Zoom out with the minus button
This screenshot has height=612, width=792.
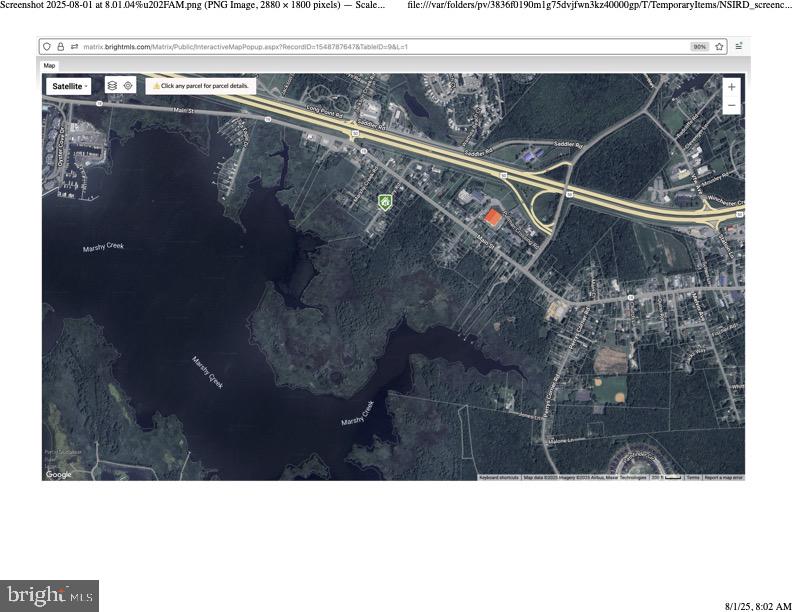point(731,105)
